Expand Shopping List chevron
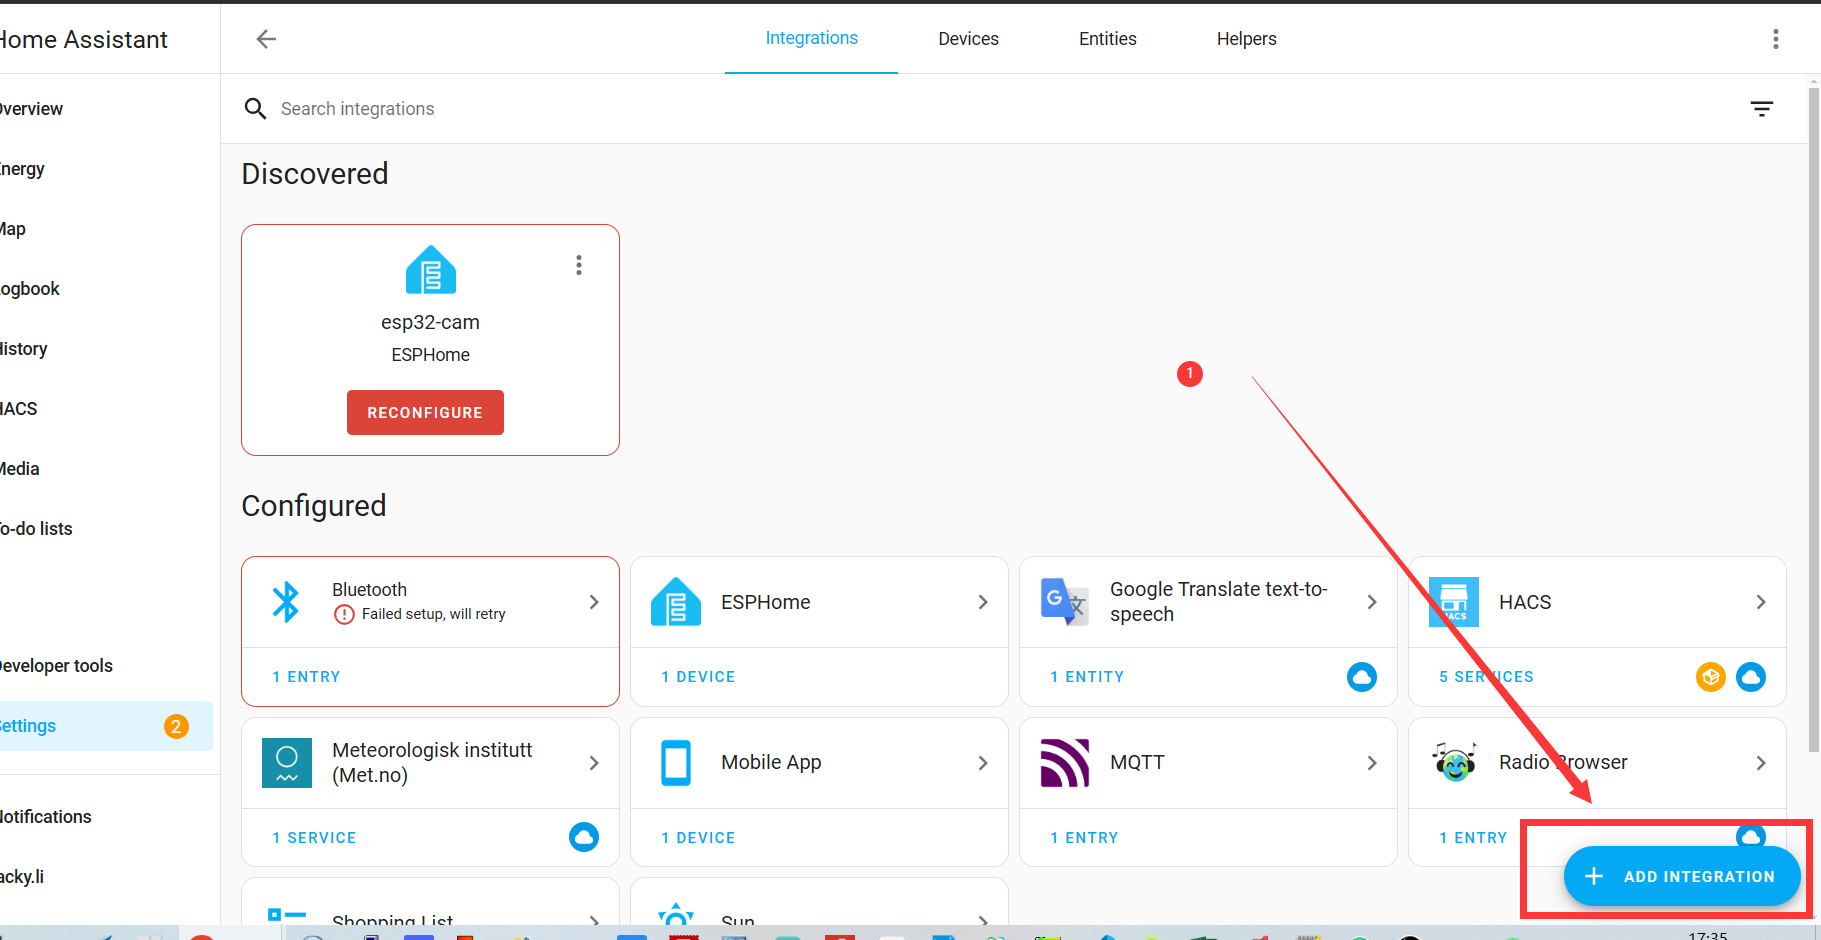The image size is (1821, 940). (x=594, y=919)
